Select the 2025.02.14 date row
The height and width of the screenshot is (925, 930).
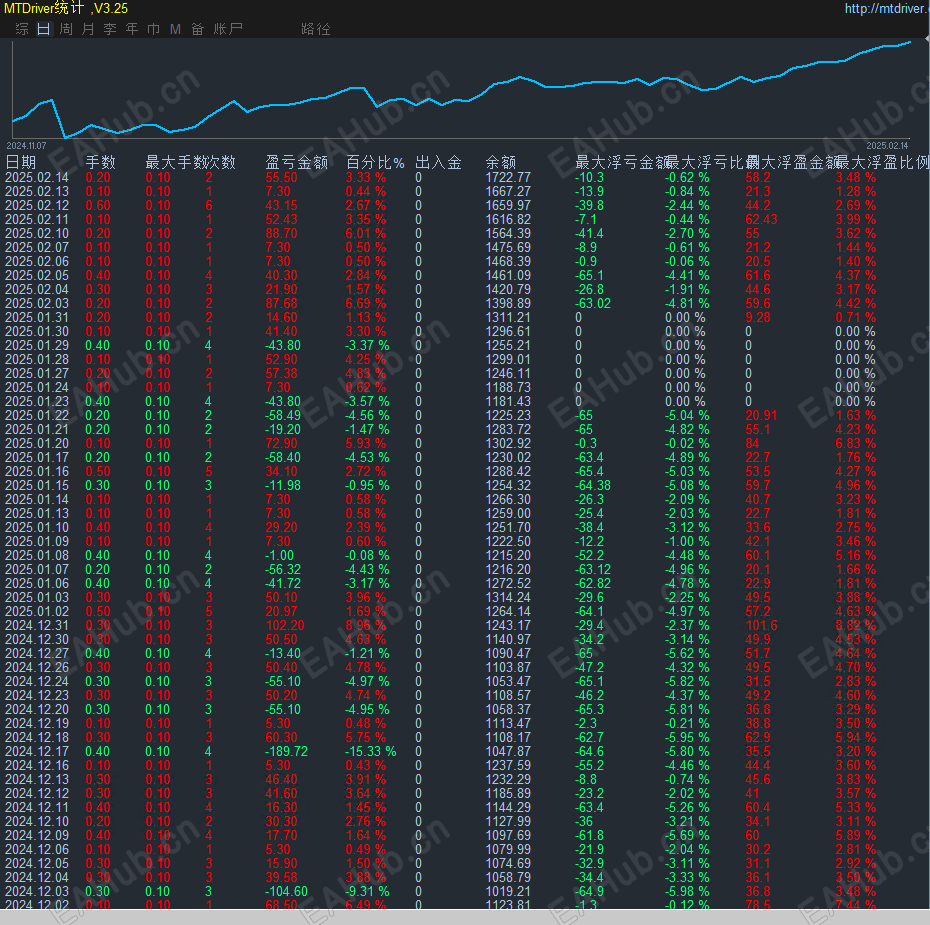click(x=37, y=177)
